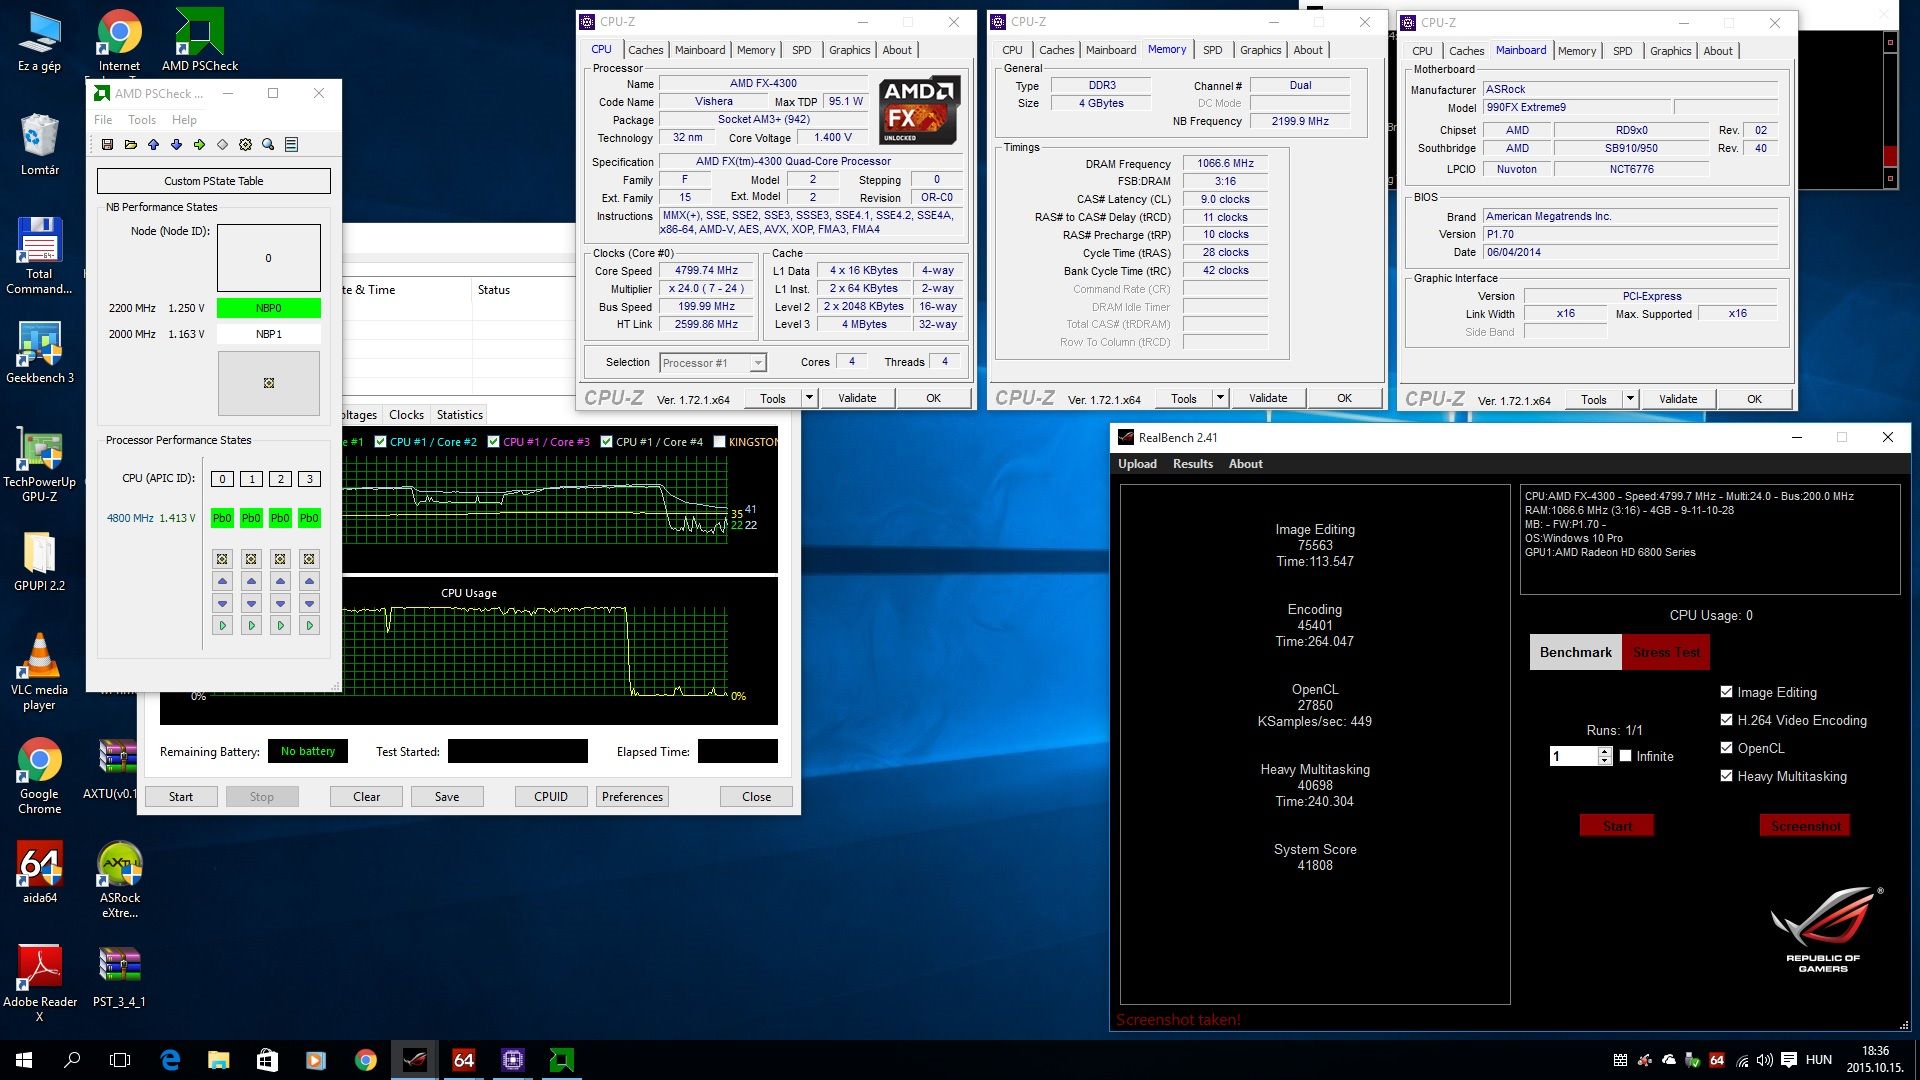
Task: Open TechPowerUp GPU-Z desktop icon
Action: click(x=40, y=463)
